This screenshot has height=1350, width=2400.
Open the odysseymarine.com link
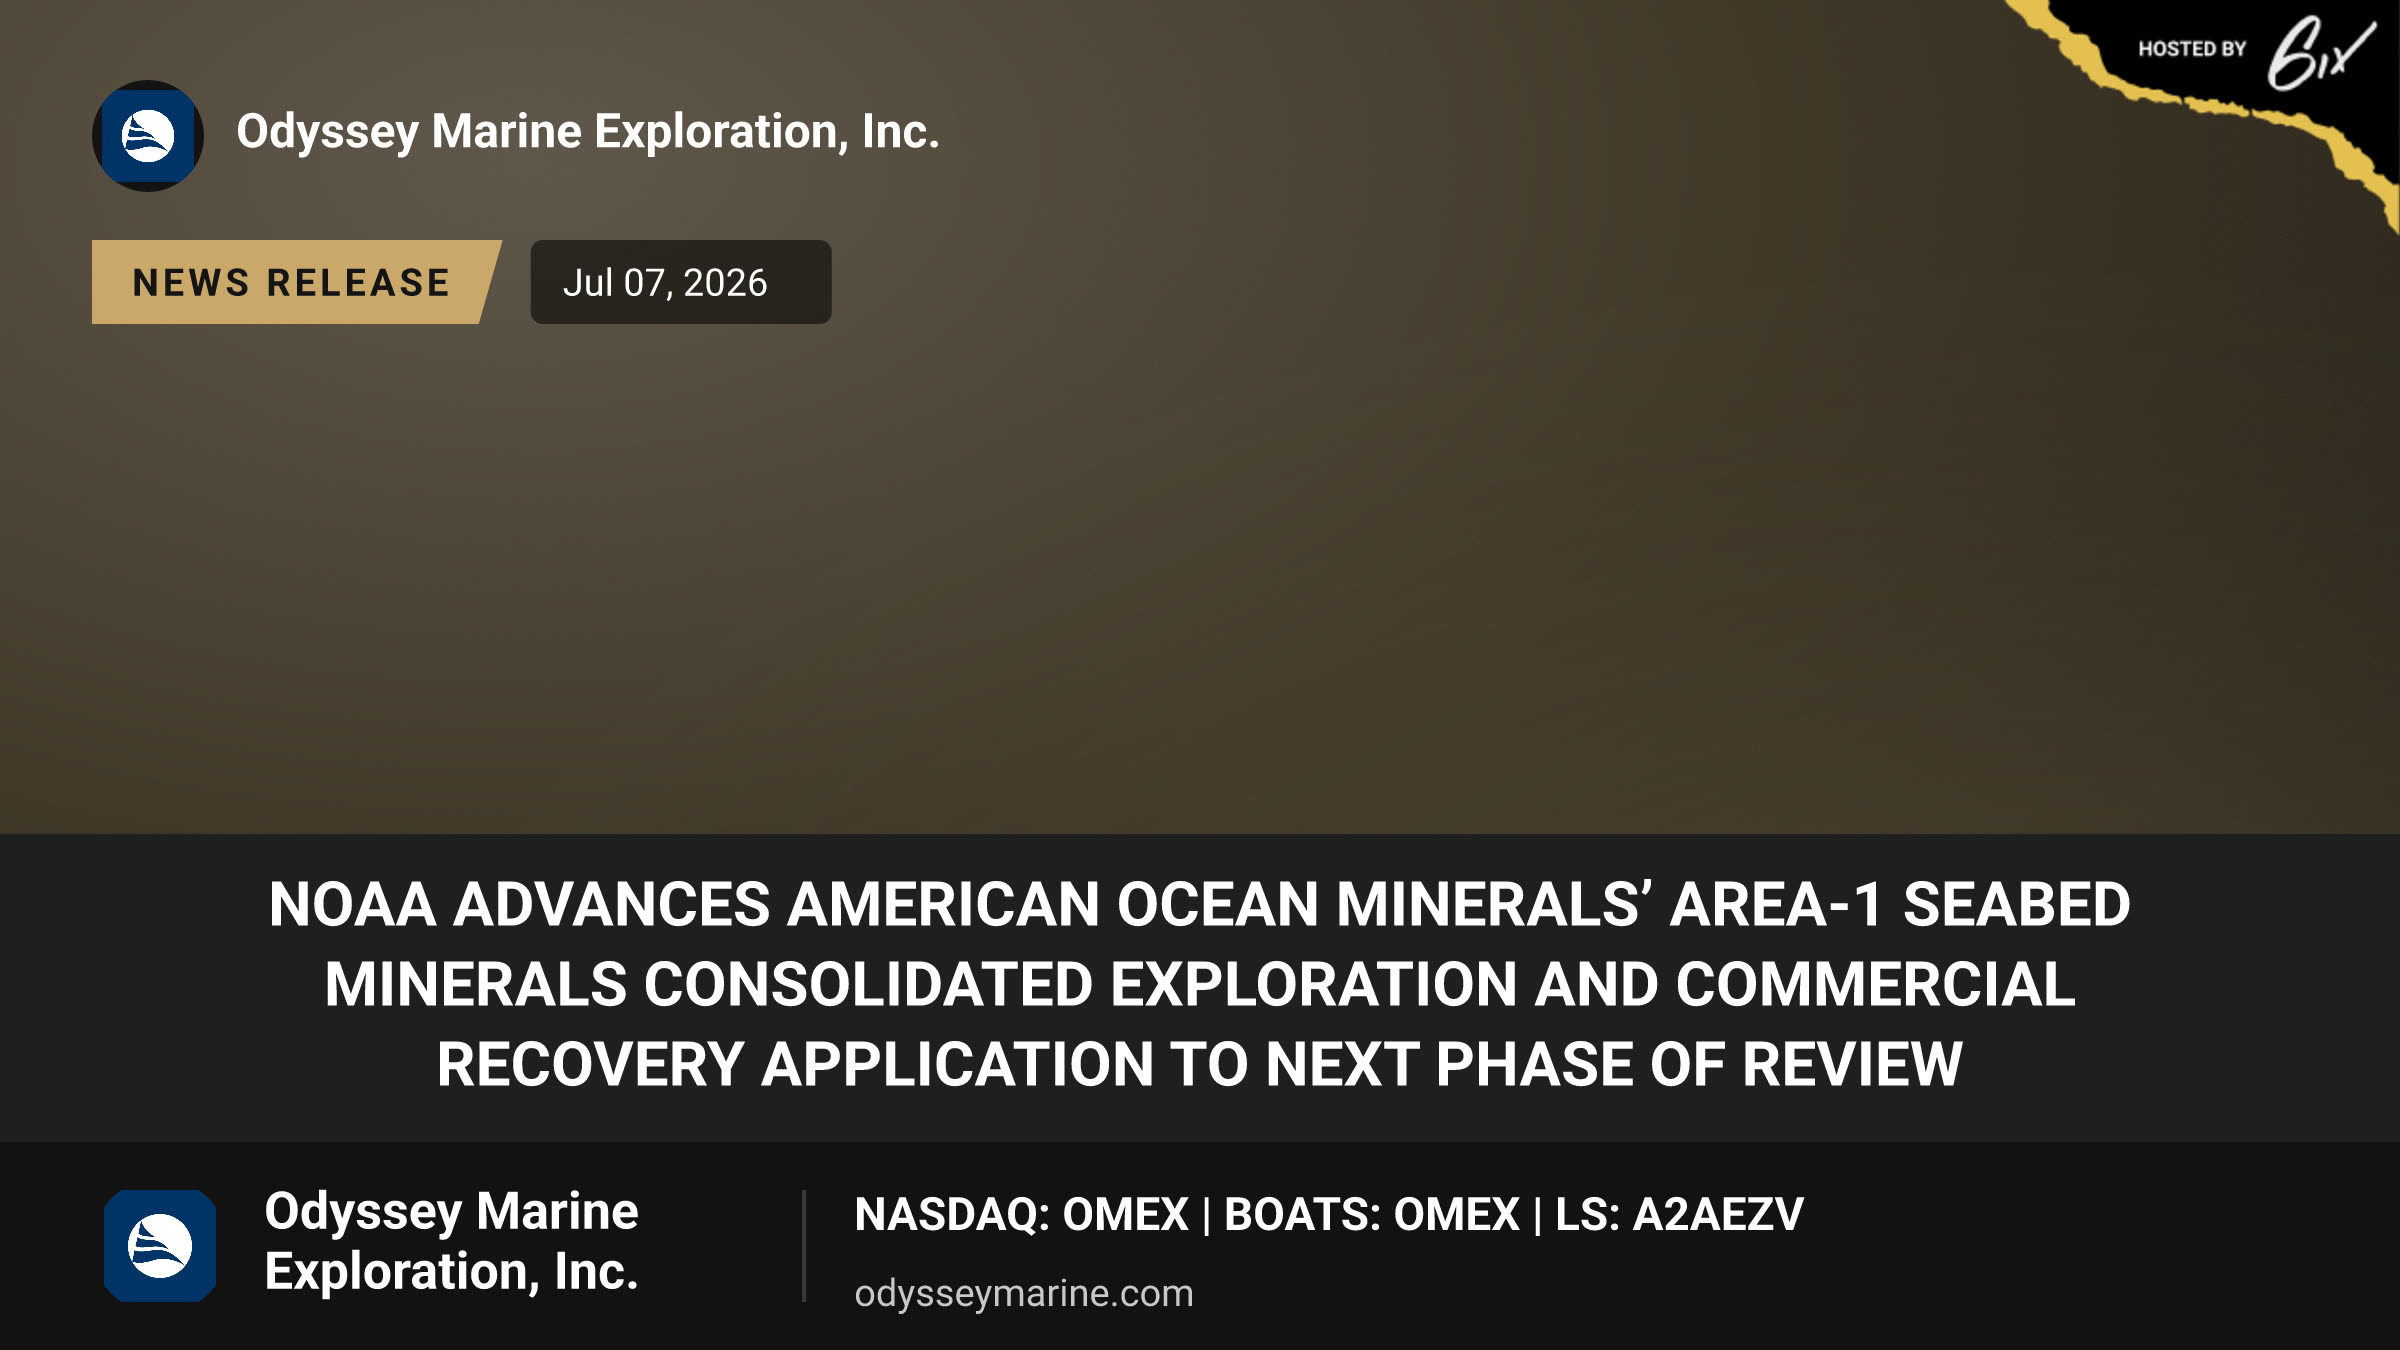pyautogui.click(x=1024, y=1293)
